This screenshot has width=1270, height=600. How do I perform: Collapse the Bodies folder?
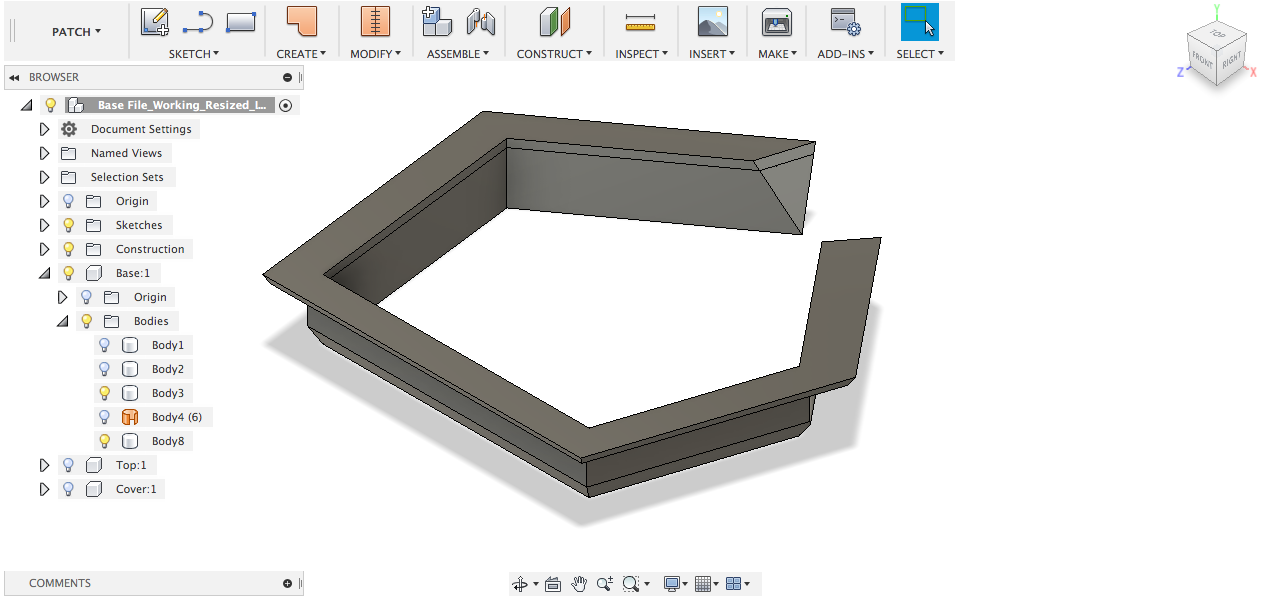click(62, 321)
